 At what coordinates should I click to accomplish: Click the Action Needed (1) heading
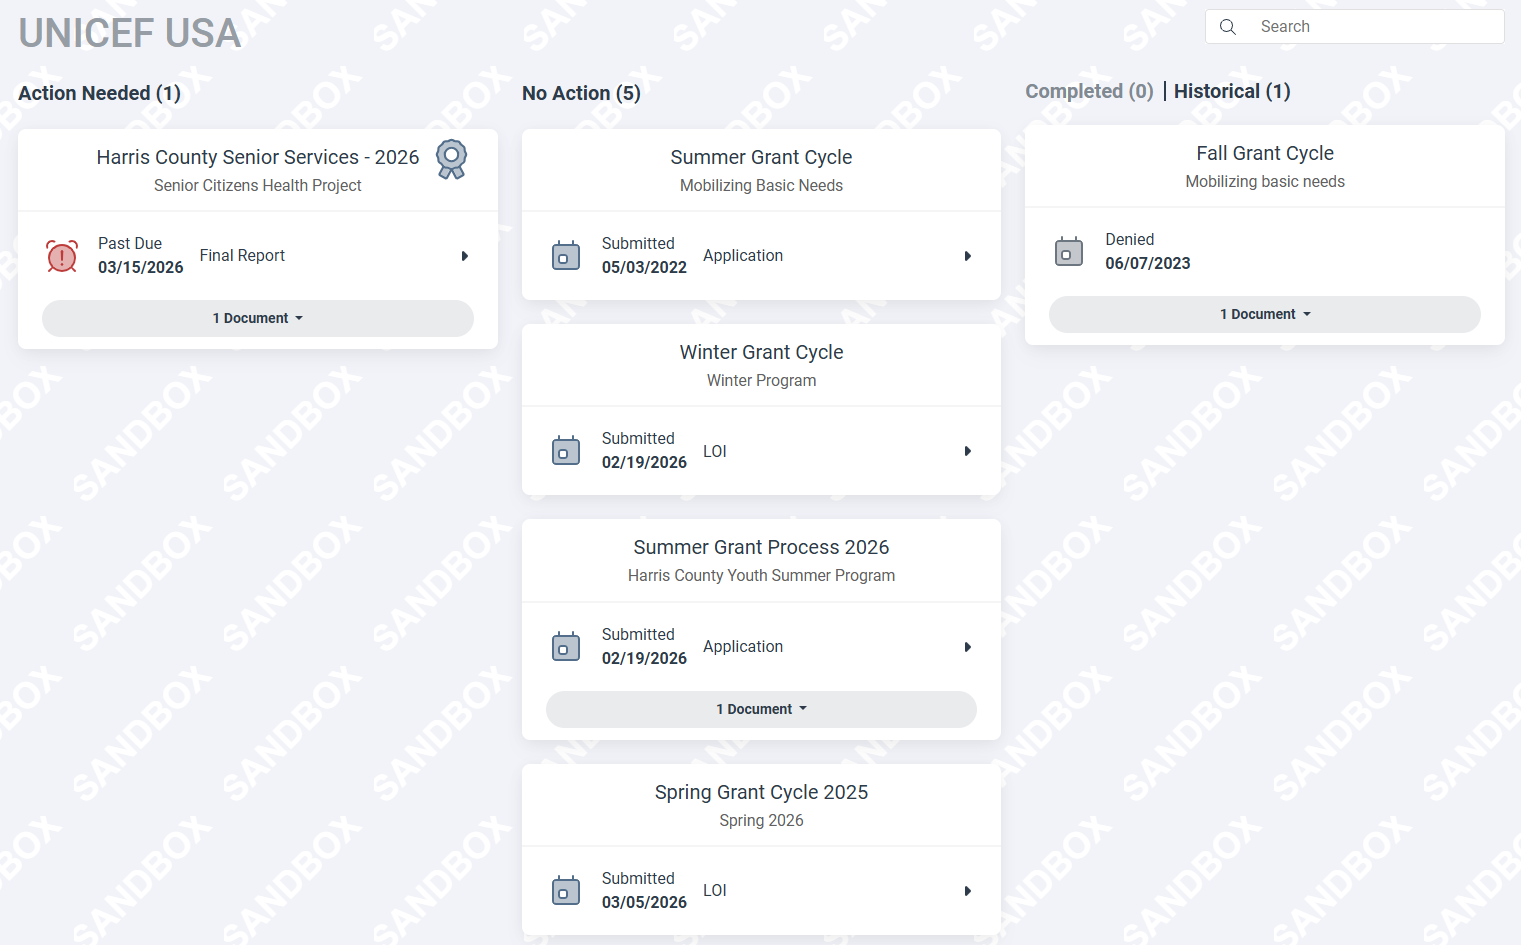click(x=100, y=93)
